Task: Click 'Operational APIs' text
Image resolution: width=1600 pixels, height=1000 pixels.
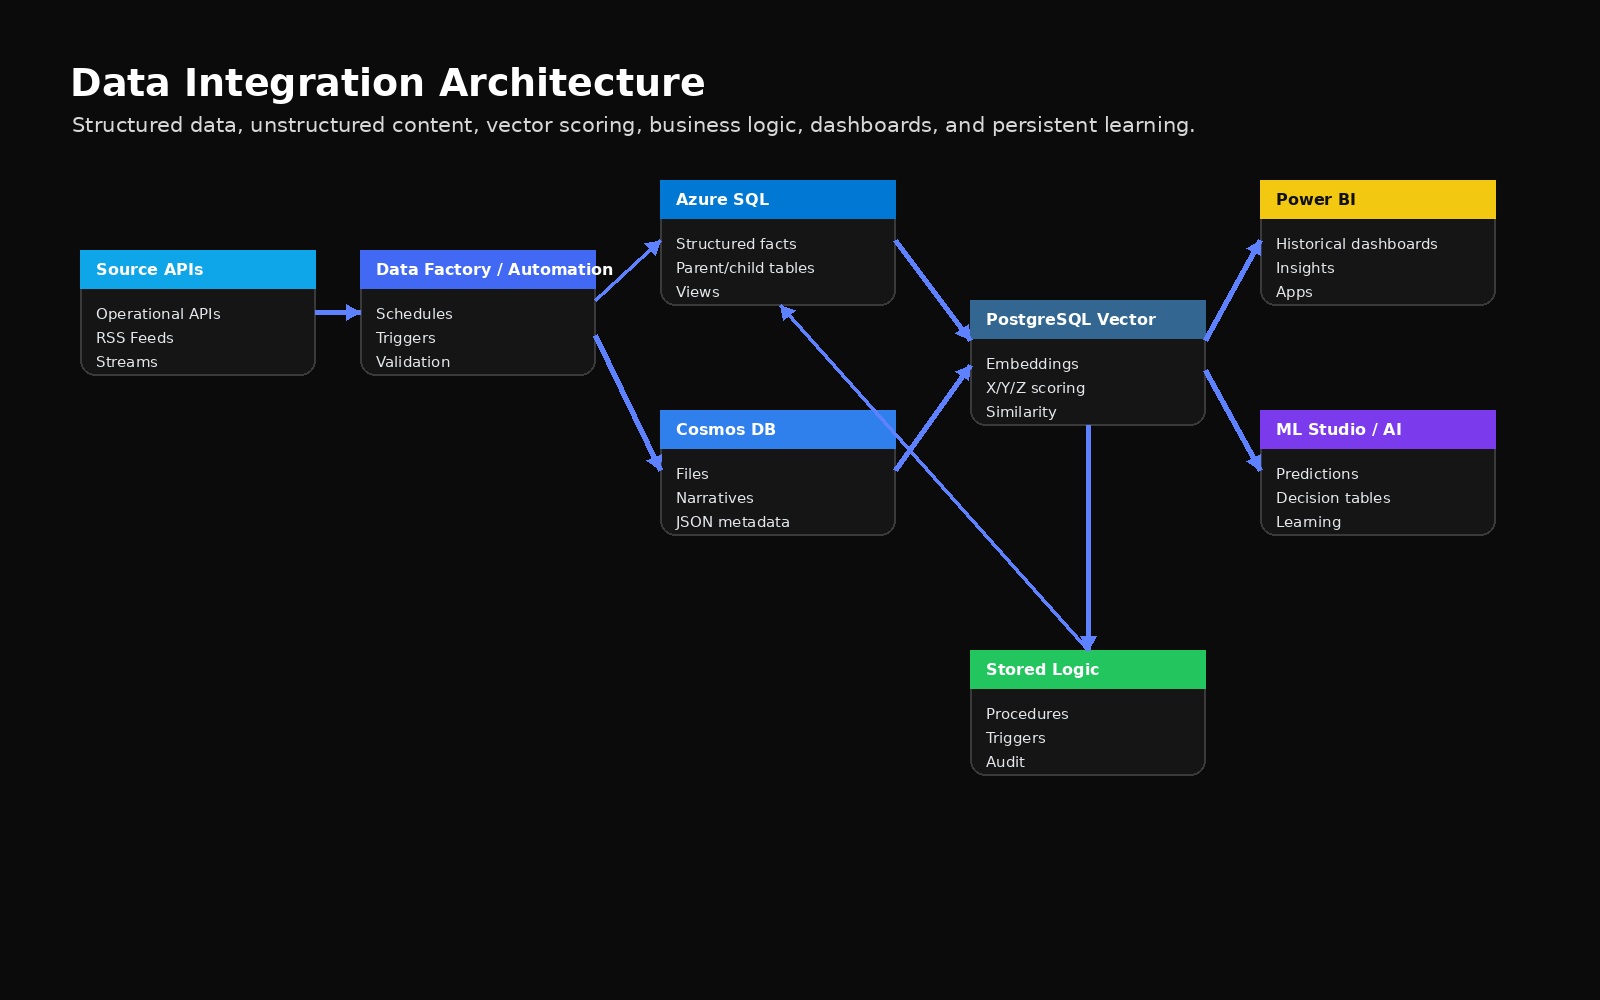Action: coord(158,314)
